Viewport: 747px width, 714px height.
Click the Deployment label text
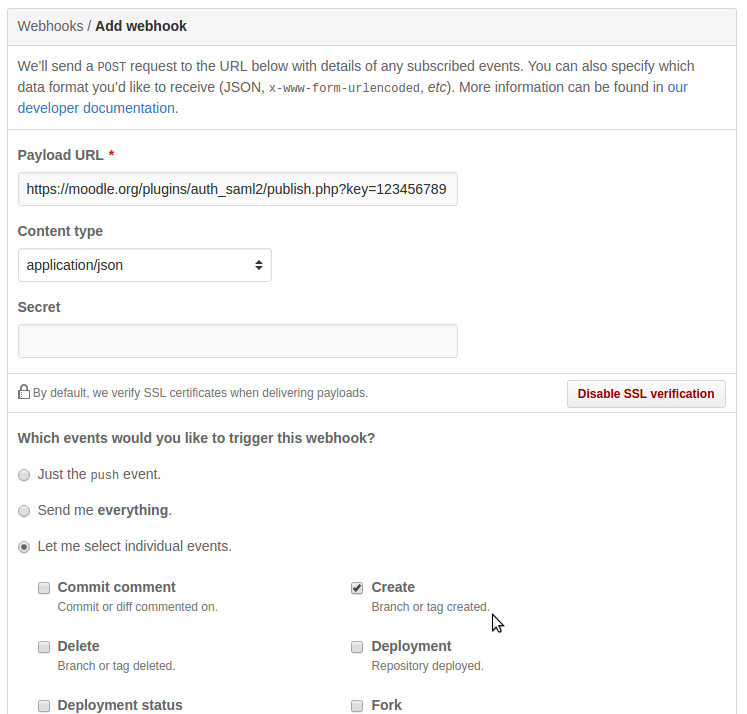[411, 646]
